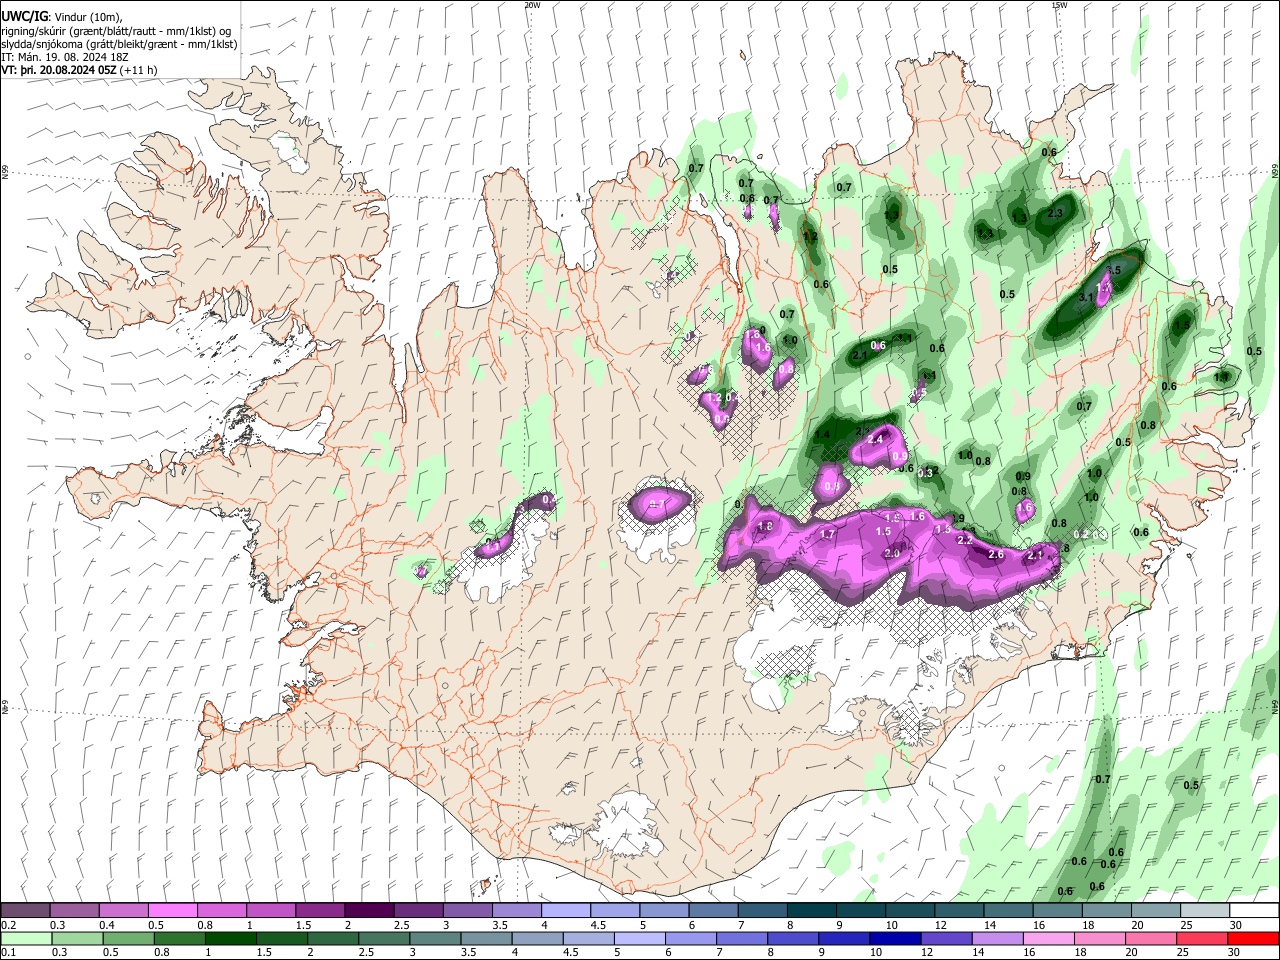The height and width of the screenshot is (960, 1280).
Task: Click the 'rigning/skúrir' legend description line
Action: click(x=116, y=31)
